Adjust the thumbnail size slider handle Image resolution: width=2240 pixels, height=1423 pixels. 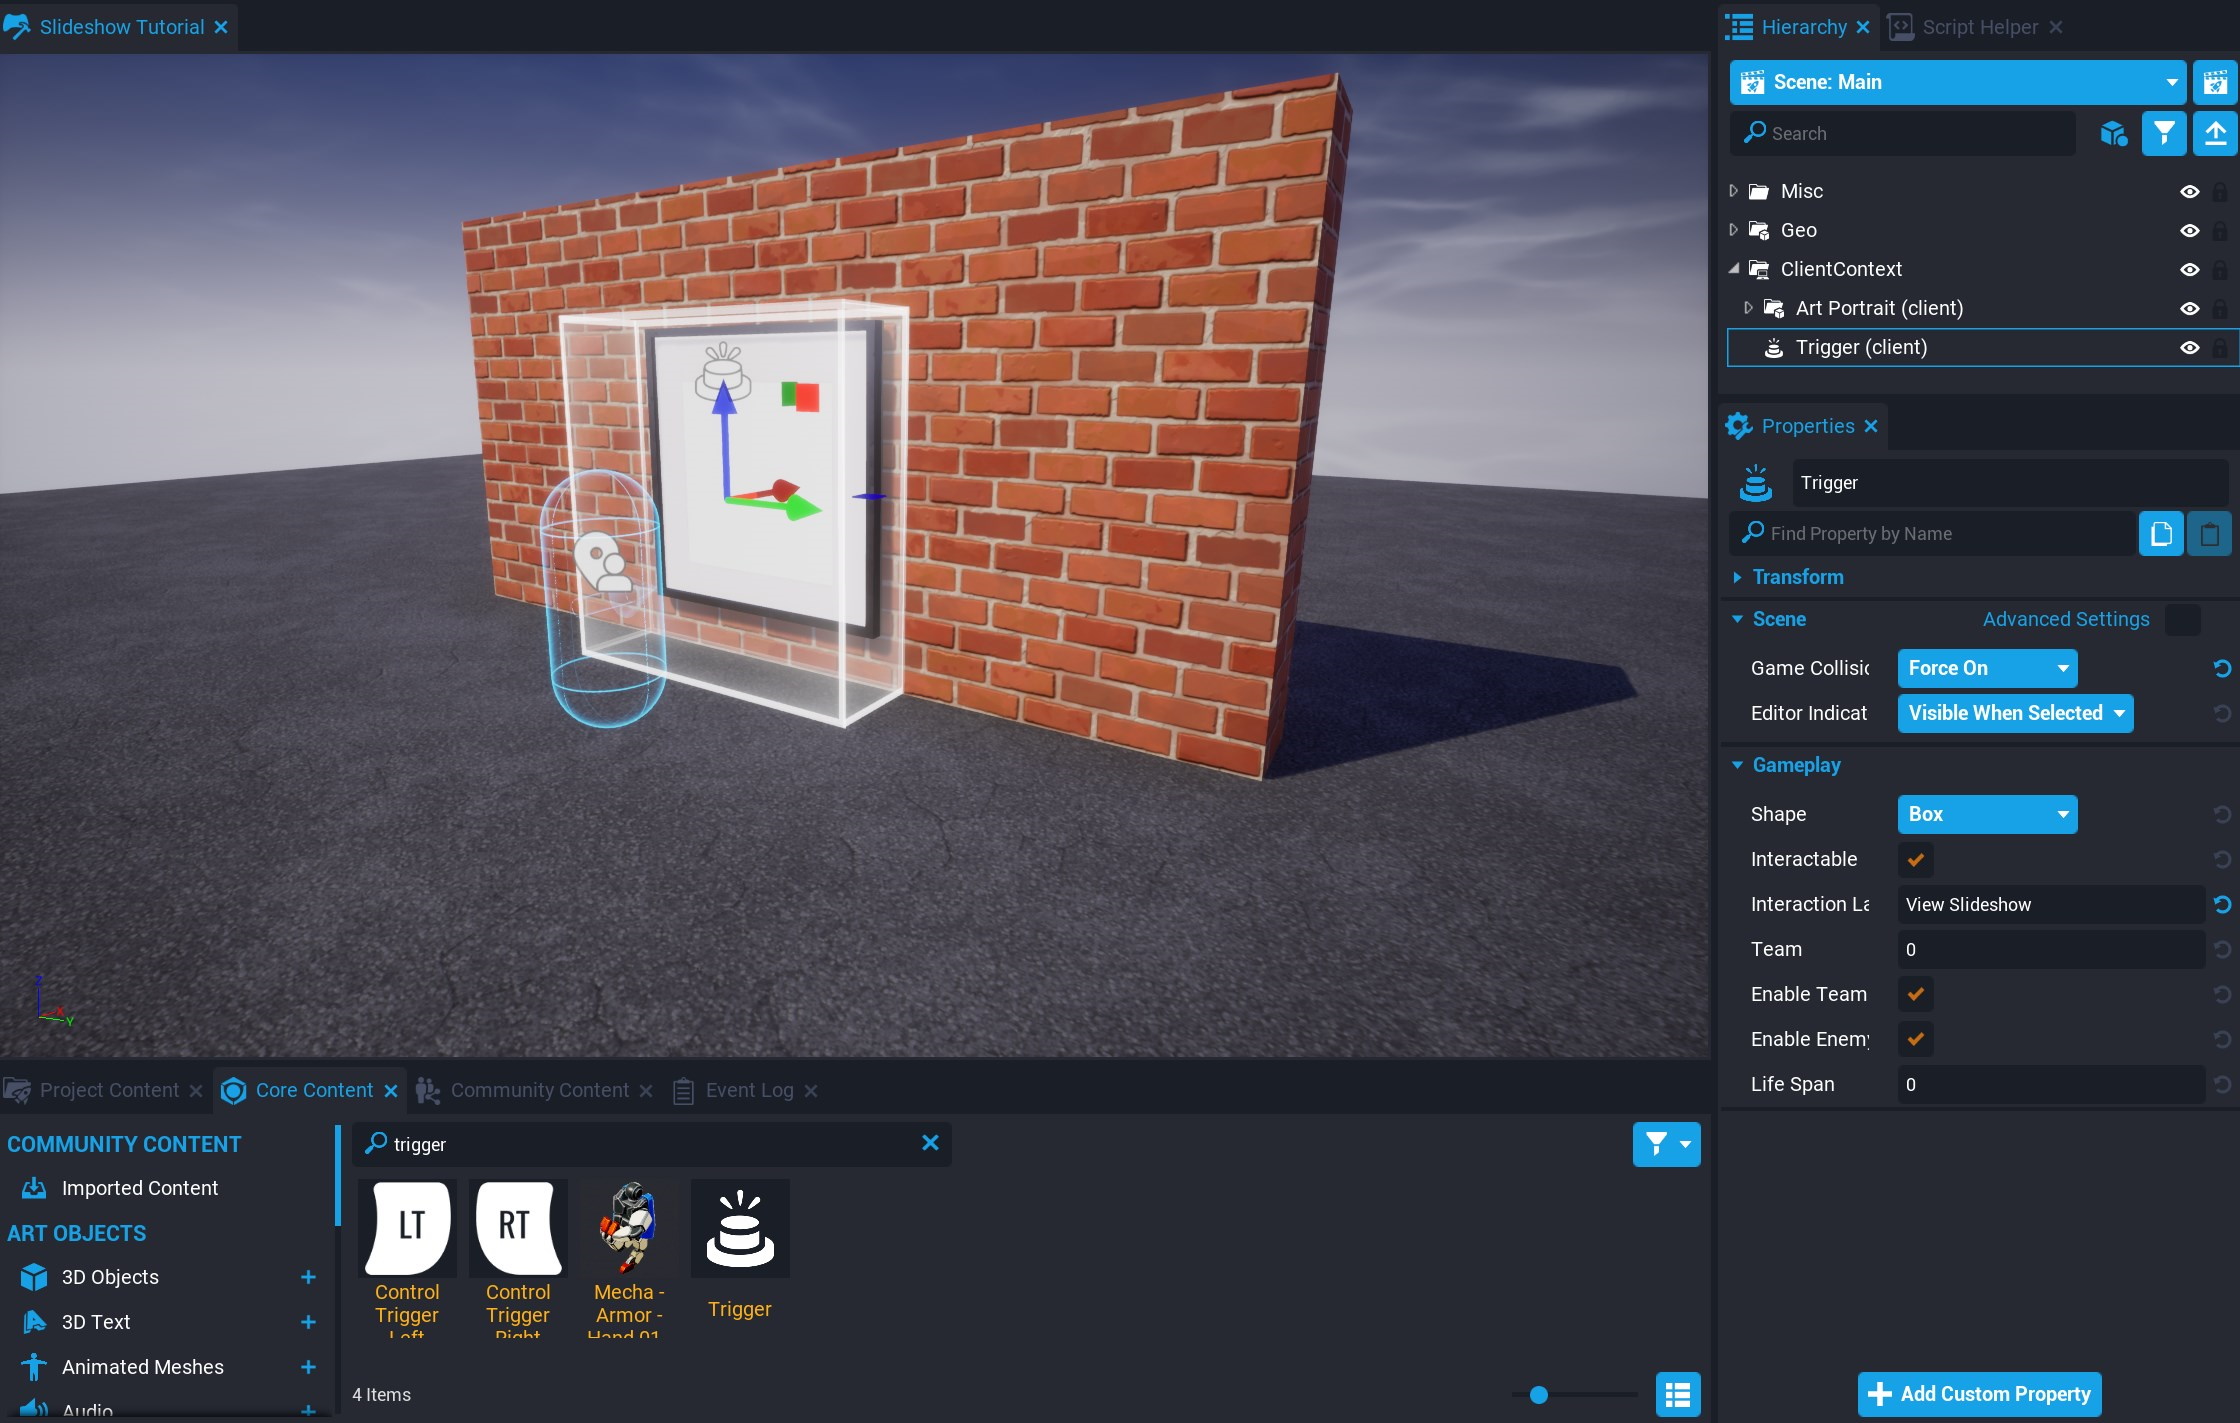coord(1539,1394)
